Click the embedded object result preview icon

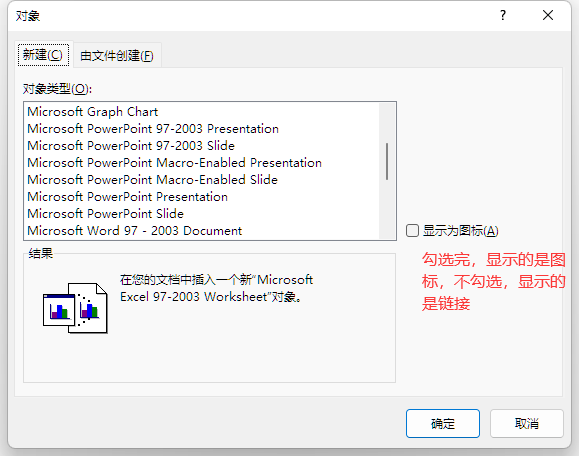(x=75, y=308)
